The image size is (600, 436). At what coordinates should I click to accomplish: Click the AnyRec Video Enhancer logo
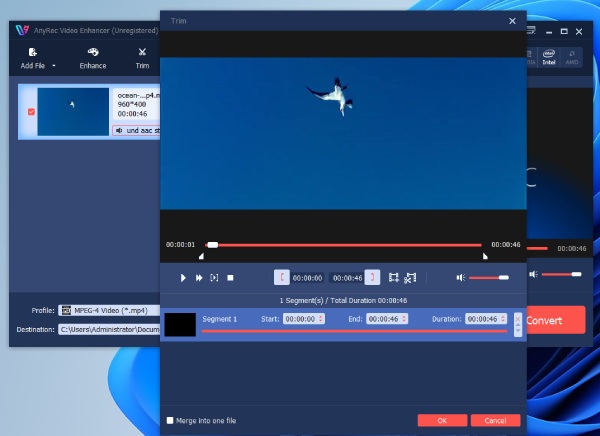(x=22, y=30)
